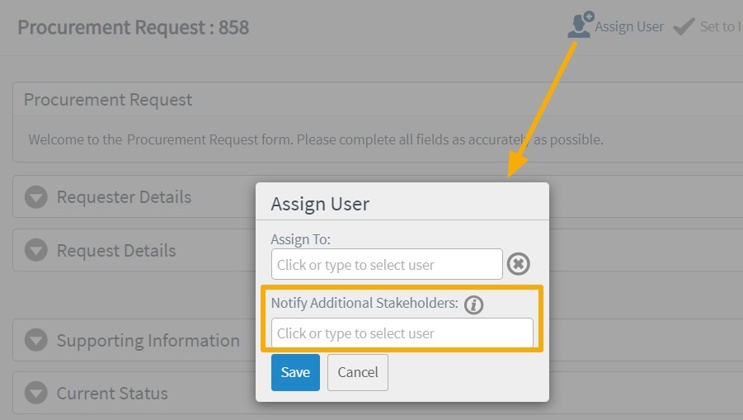
Task: Click the Assign User dialog title bar
Action: pos(402,203)
